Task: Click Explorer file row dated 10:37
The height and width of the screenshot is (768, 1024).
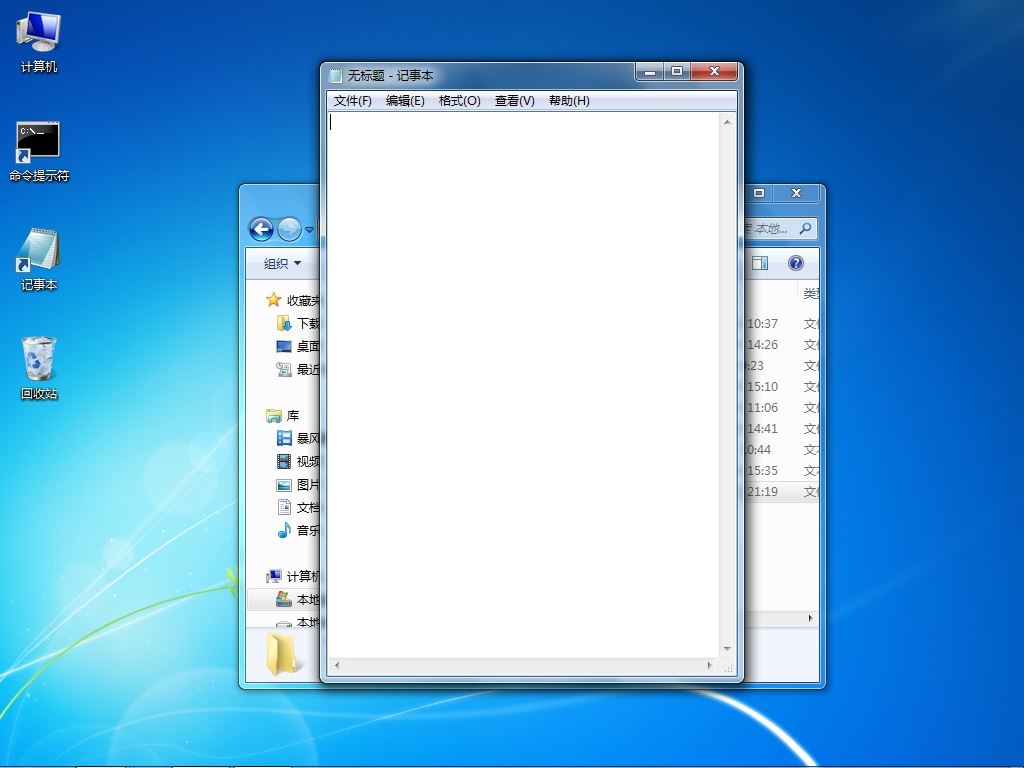Action: [x=782, y=323]
